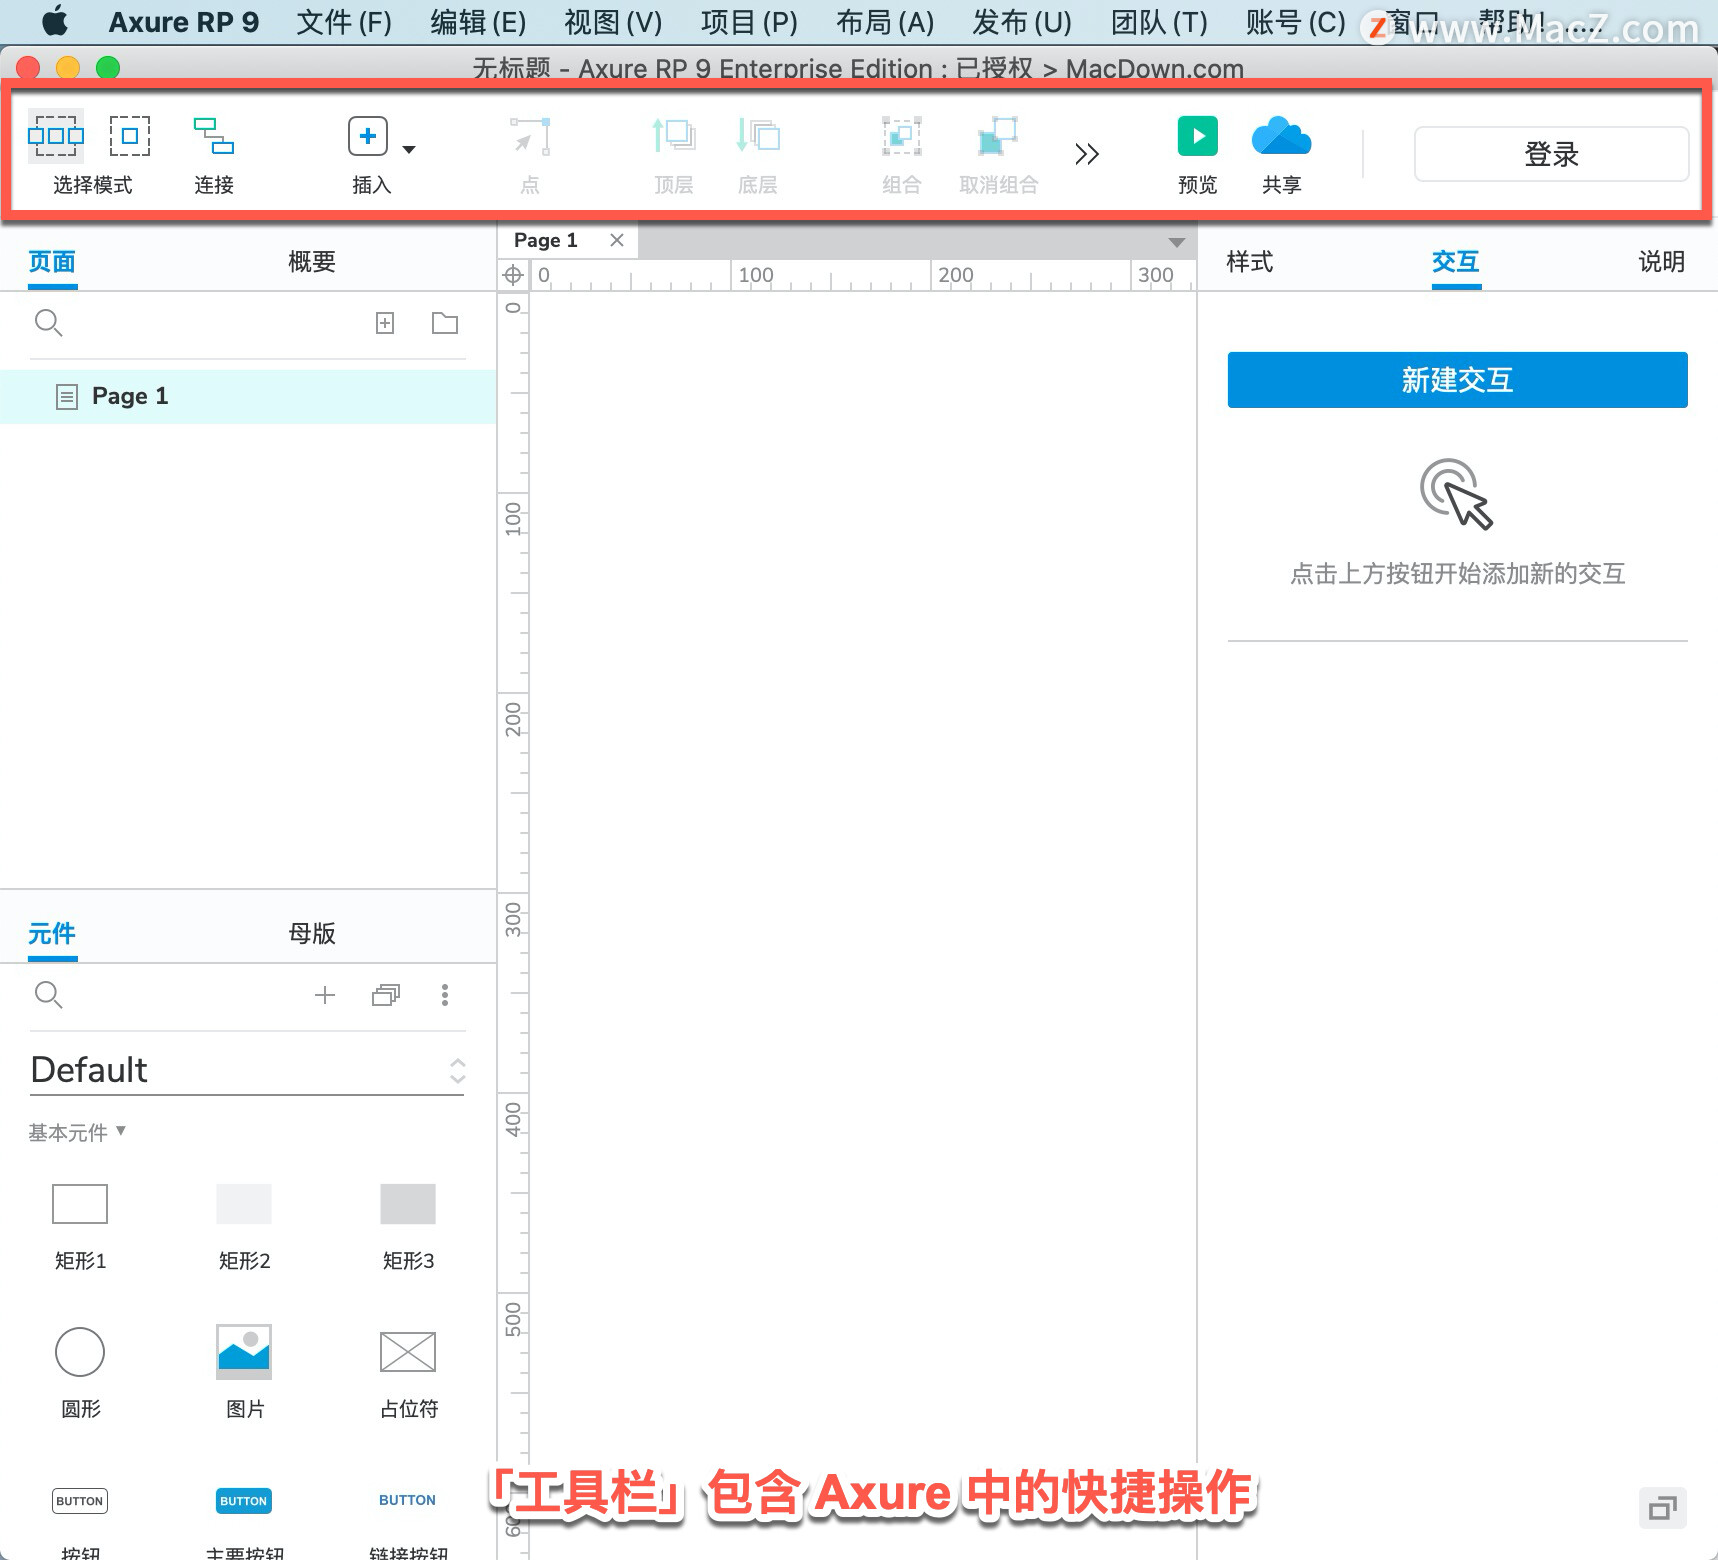Click the Send to Back (底层) icon
Screen dimensions: 1718x1560
(x=758, y=136)
